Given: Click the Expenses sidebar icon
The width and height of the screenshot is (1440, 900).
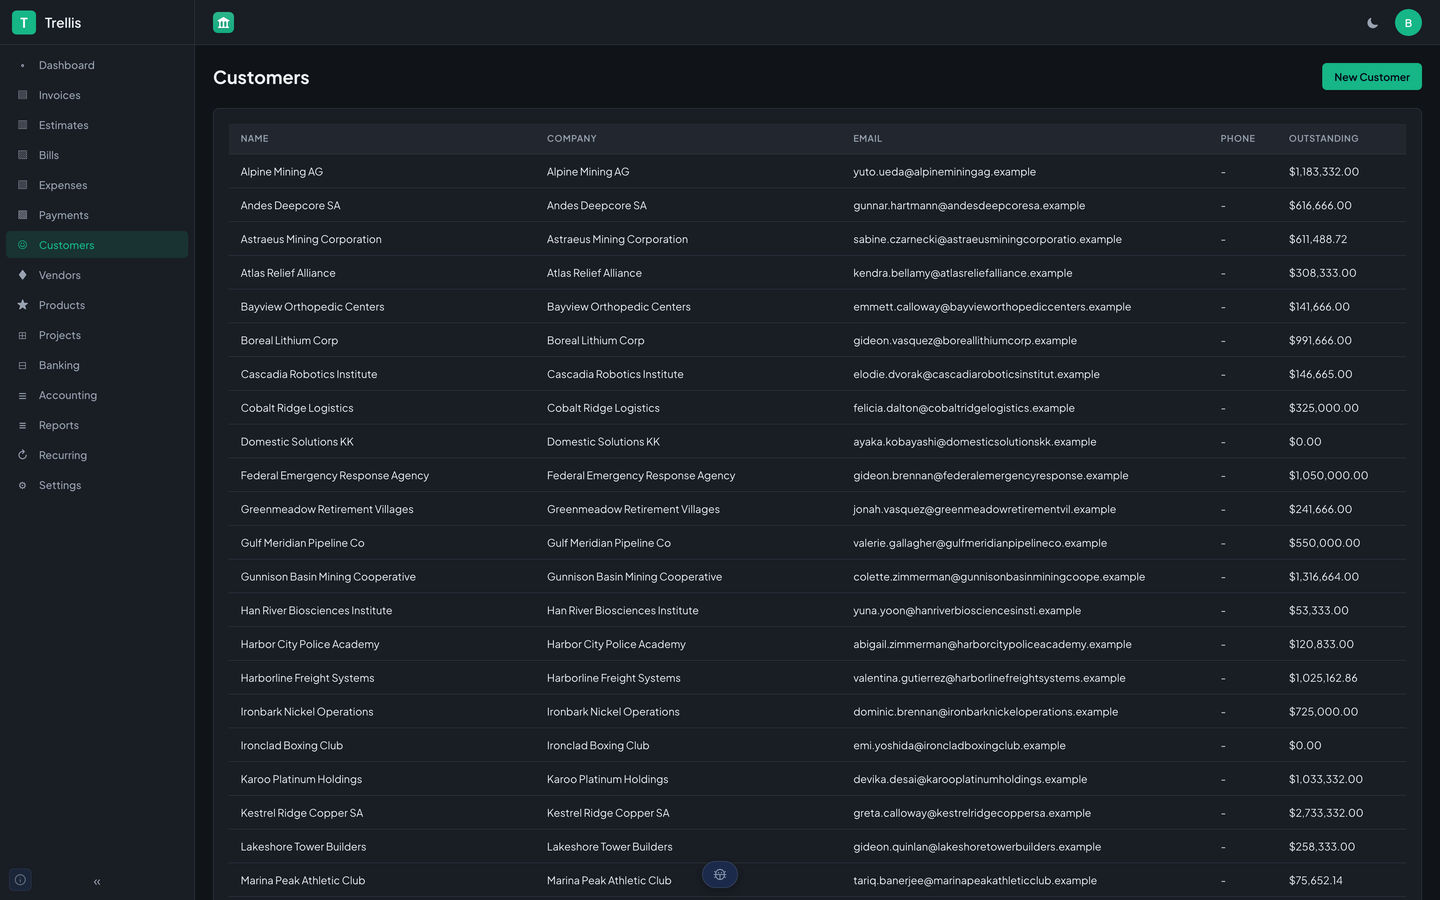Looking at the screenshot, I should tap(22, 185).
